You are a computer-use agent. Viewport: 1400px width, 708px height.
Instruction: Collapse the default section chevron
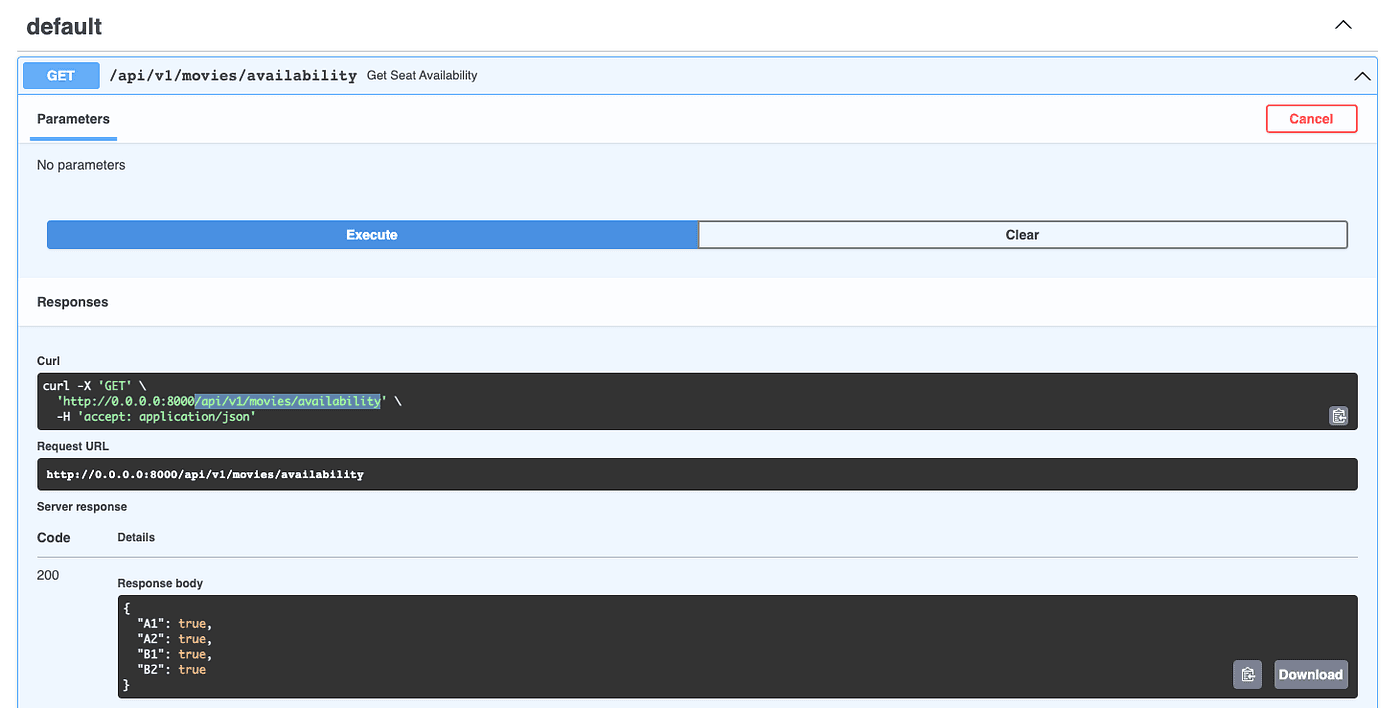(1343, 26)
